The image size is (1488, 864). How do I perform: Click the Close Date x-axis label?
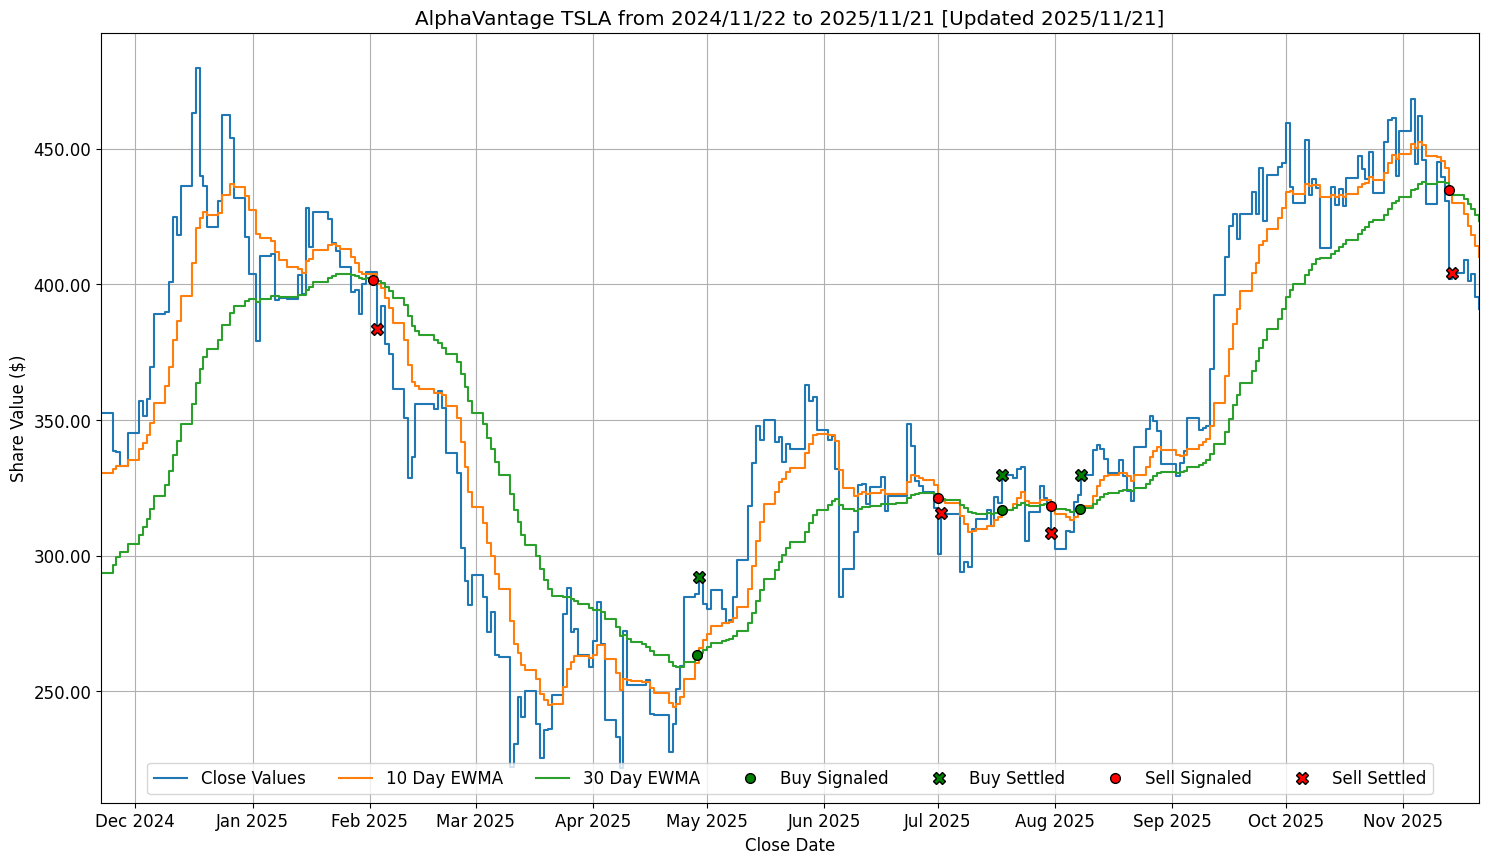[789, 845]
